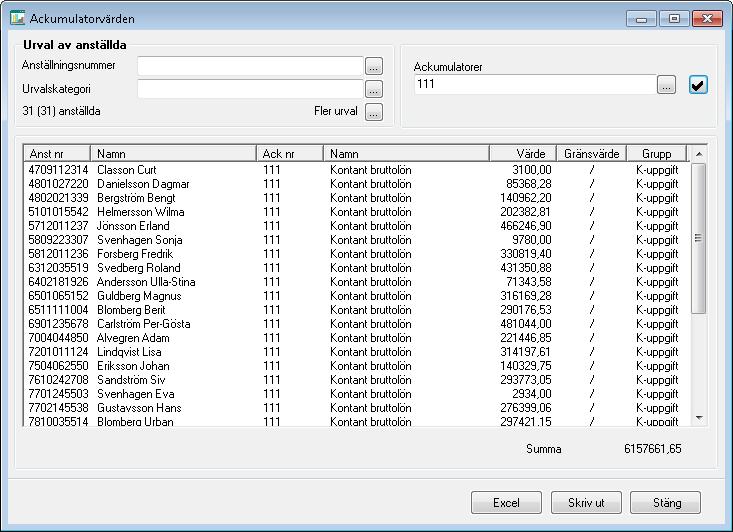This screenshot has width=733, height=532.
Task: Click the value 481044,00
Action: click(526, 324)
